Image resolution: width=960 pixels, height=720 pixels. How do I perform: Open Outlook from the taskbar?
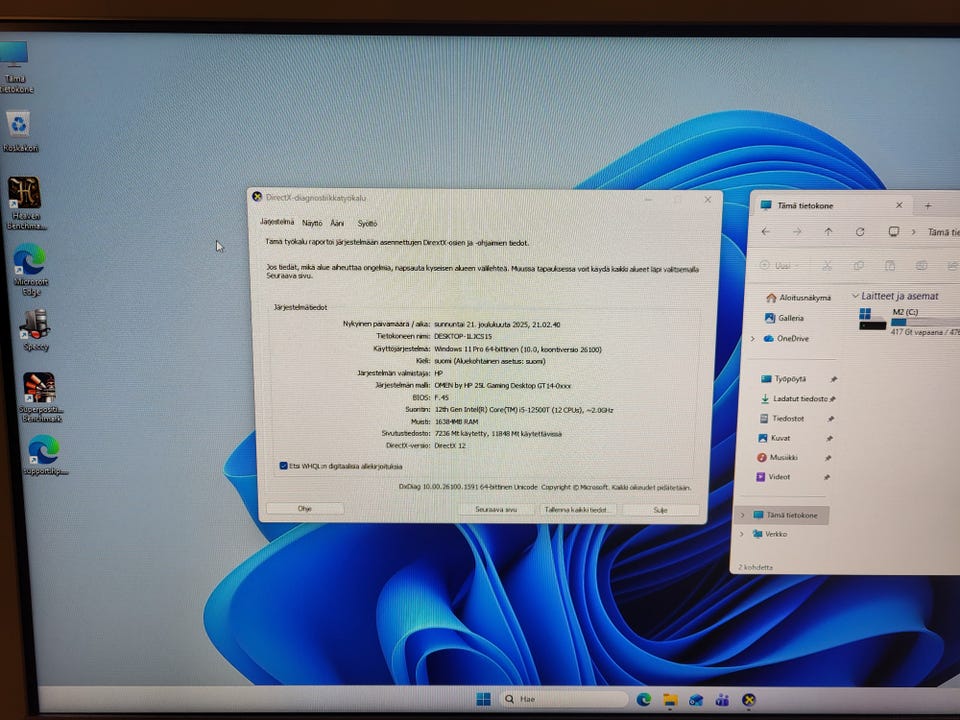[x=696, y=700]
